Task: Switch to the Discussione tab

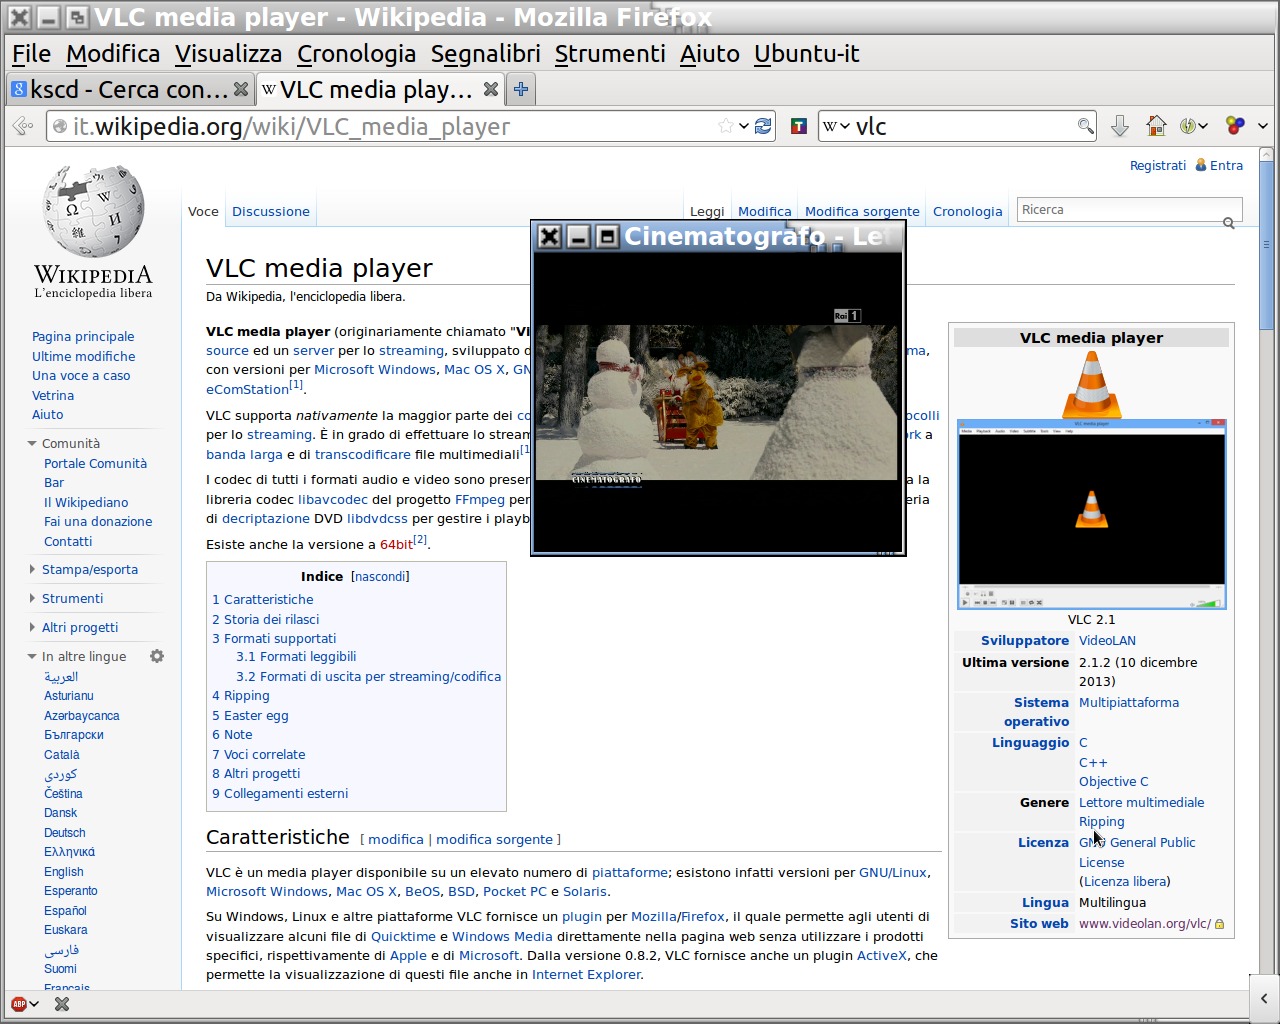Action: [x=271, y=211]
